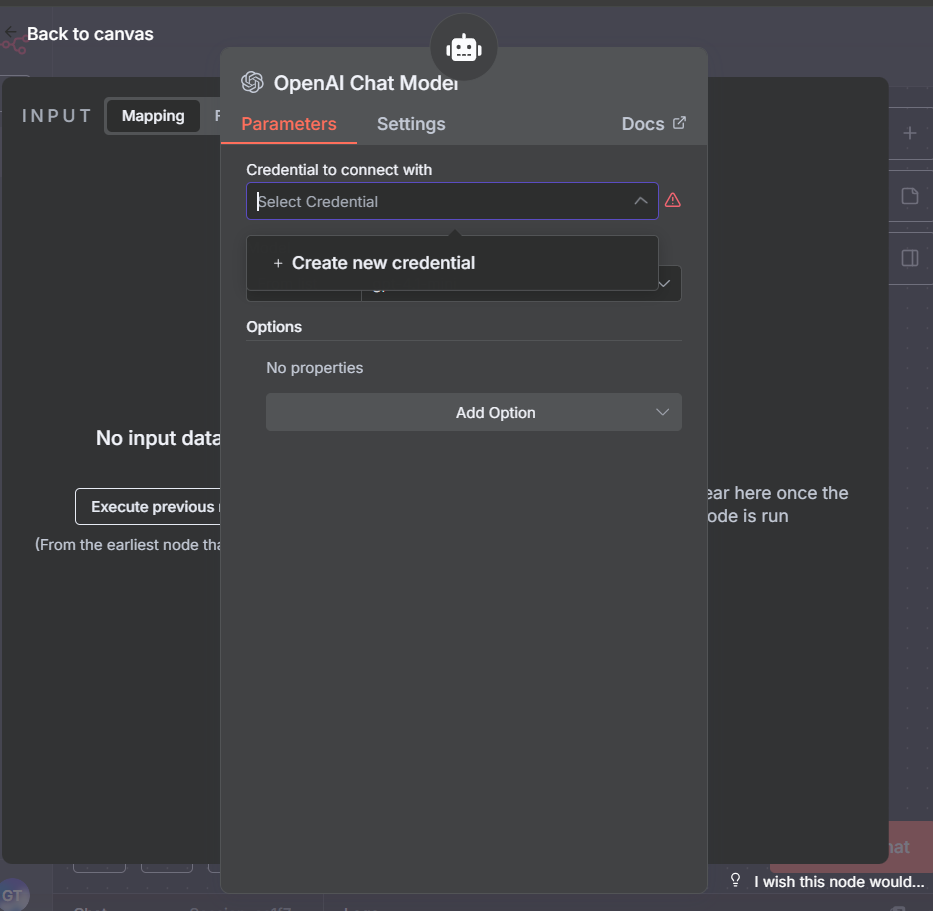Click the sticky note icon on canvas sidebar
The height and width of the screenshot is (911, 933).
point(909,196)
